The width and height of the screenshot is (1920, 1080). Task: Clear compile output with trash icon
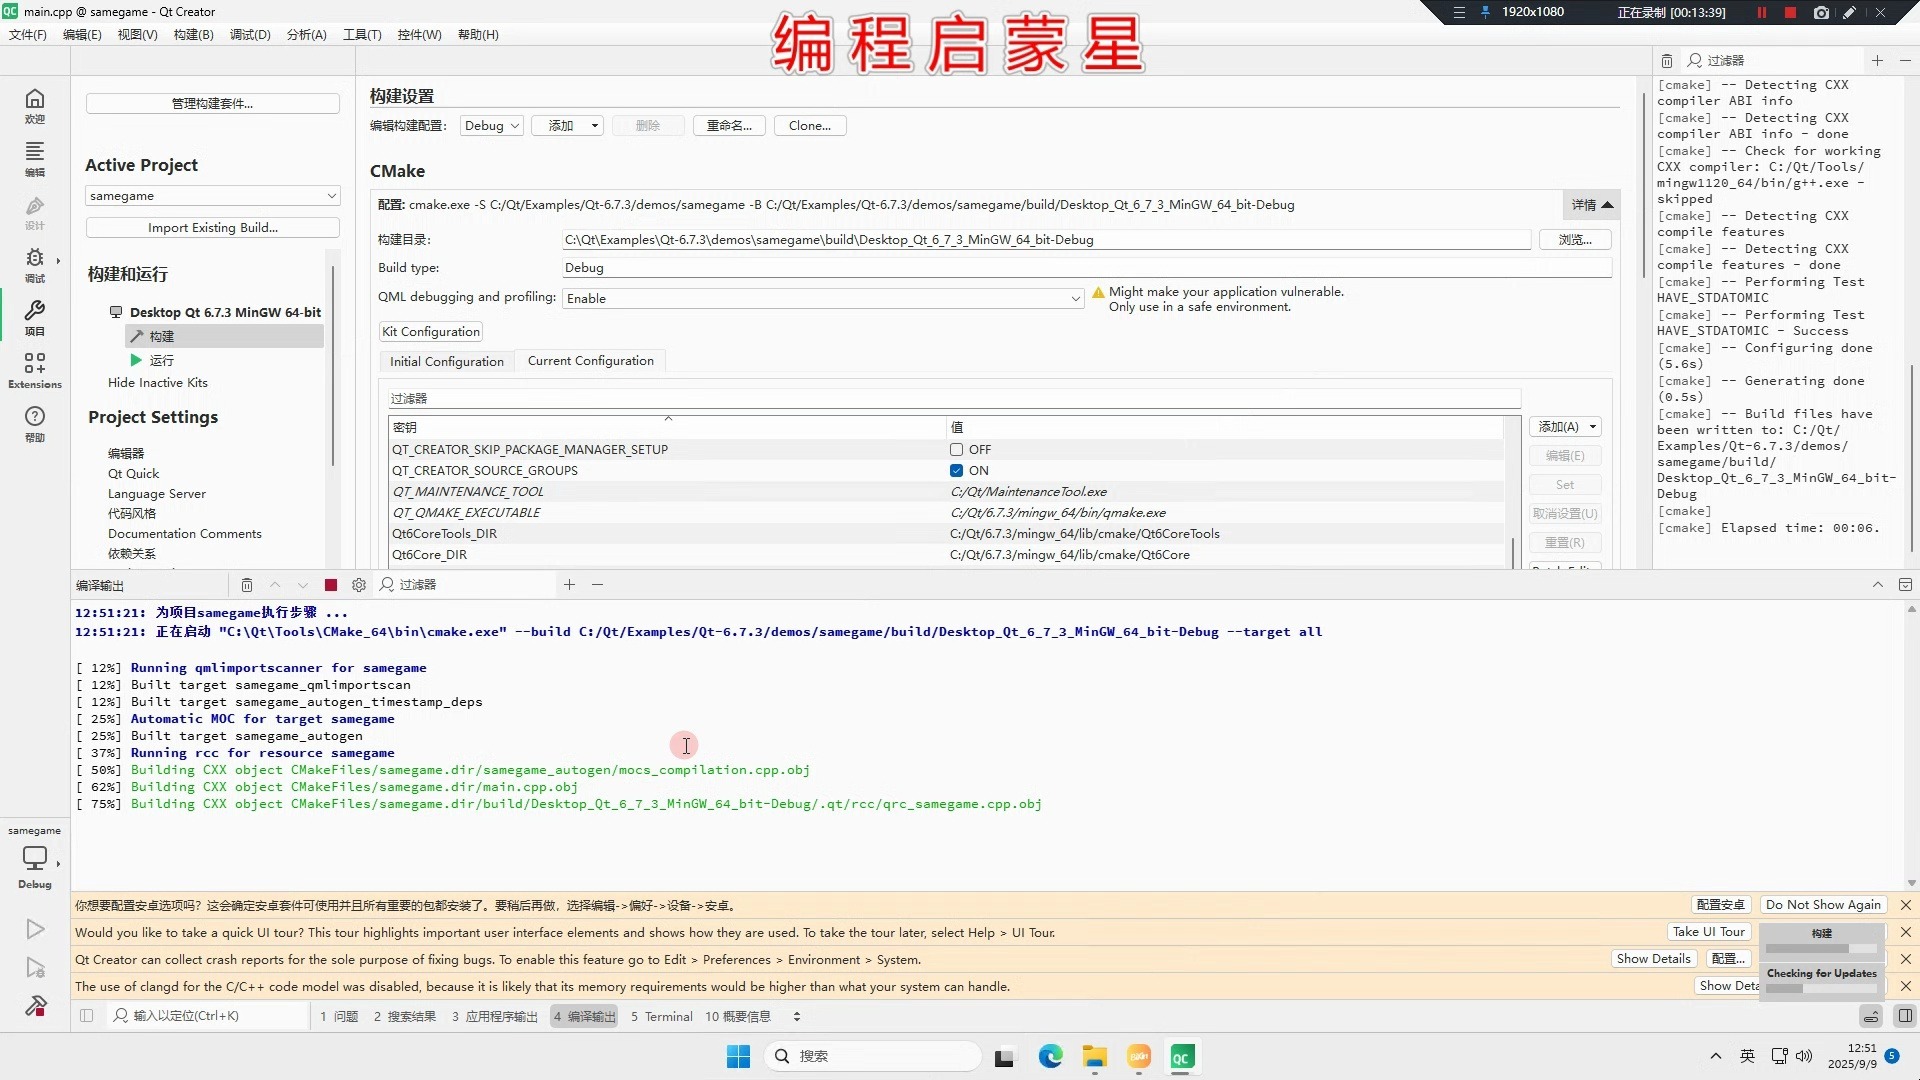(246, 585)
